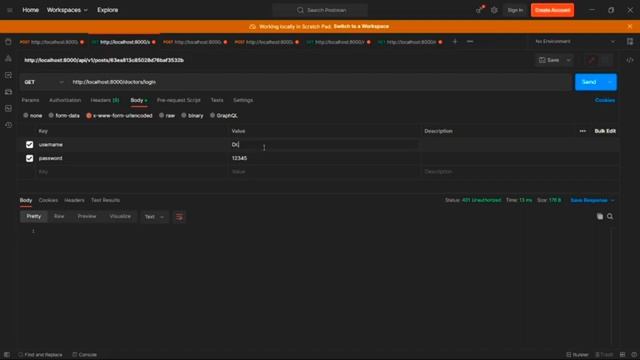Toggle the response line wrap icon
640x360 pixels.
tap(179, 217)
